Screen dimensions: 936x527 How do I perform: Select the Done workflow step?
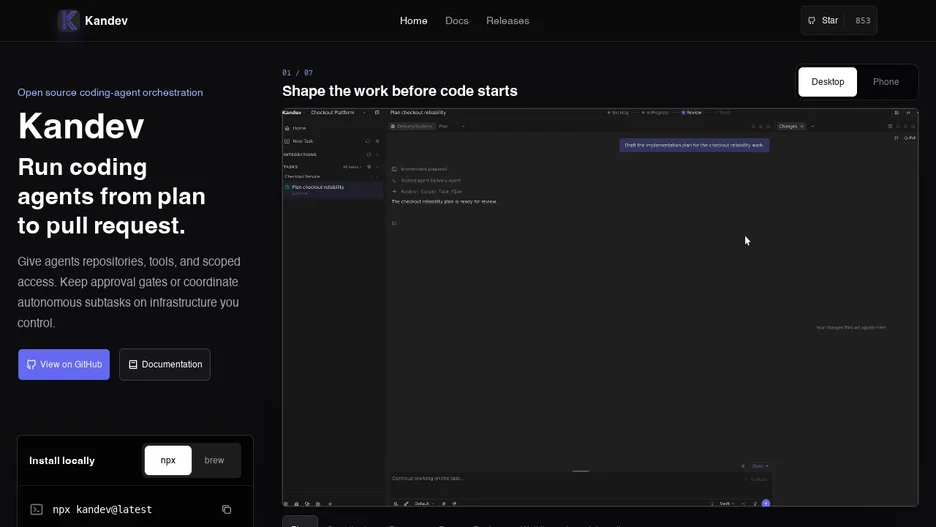[722, 112]
